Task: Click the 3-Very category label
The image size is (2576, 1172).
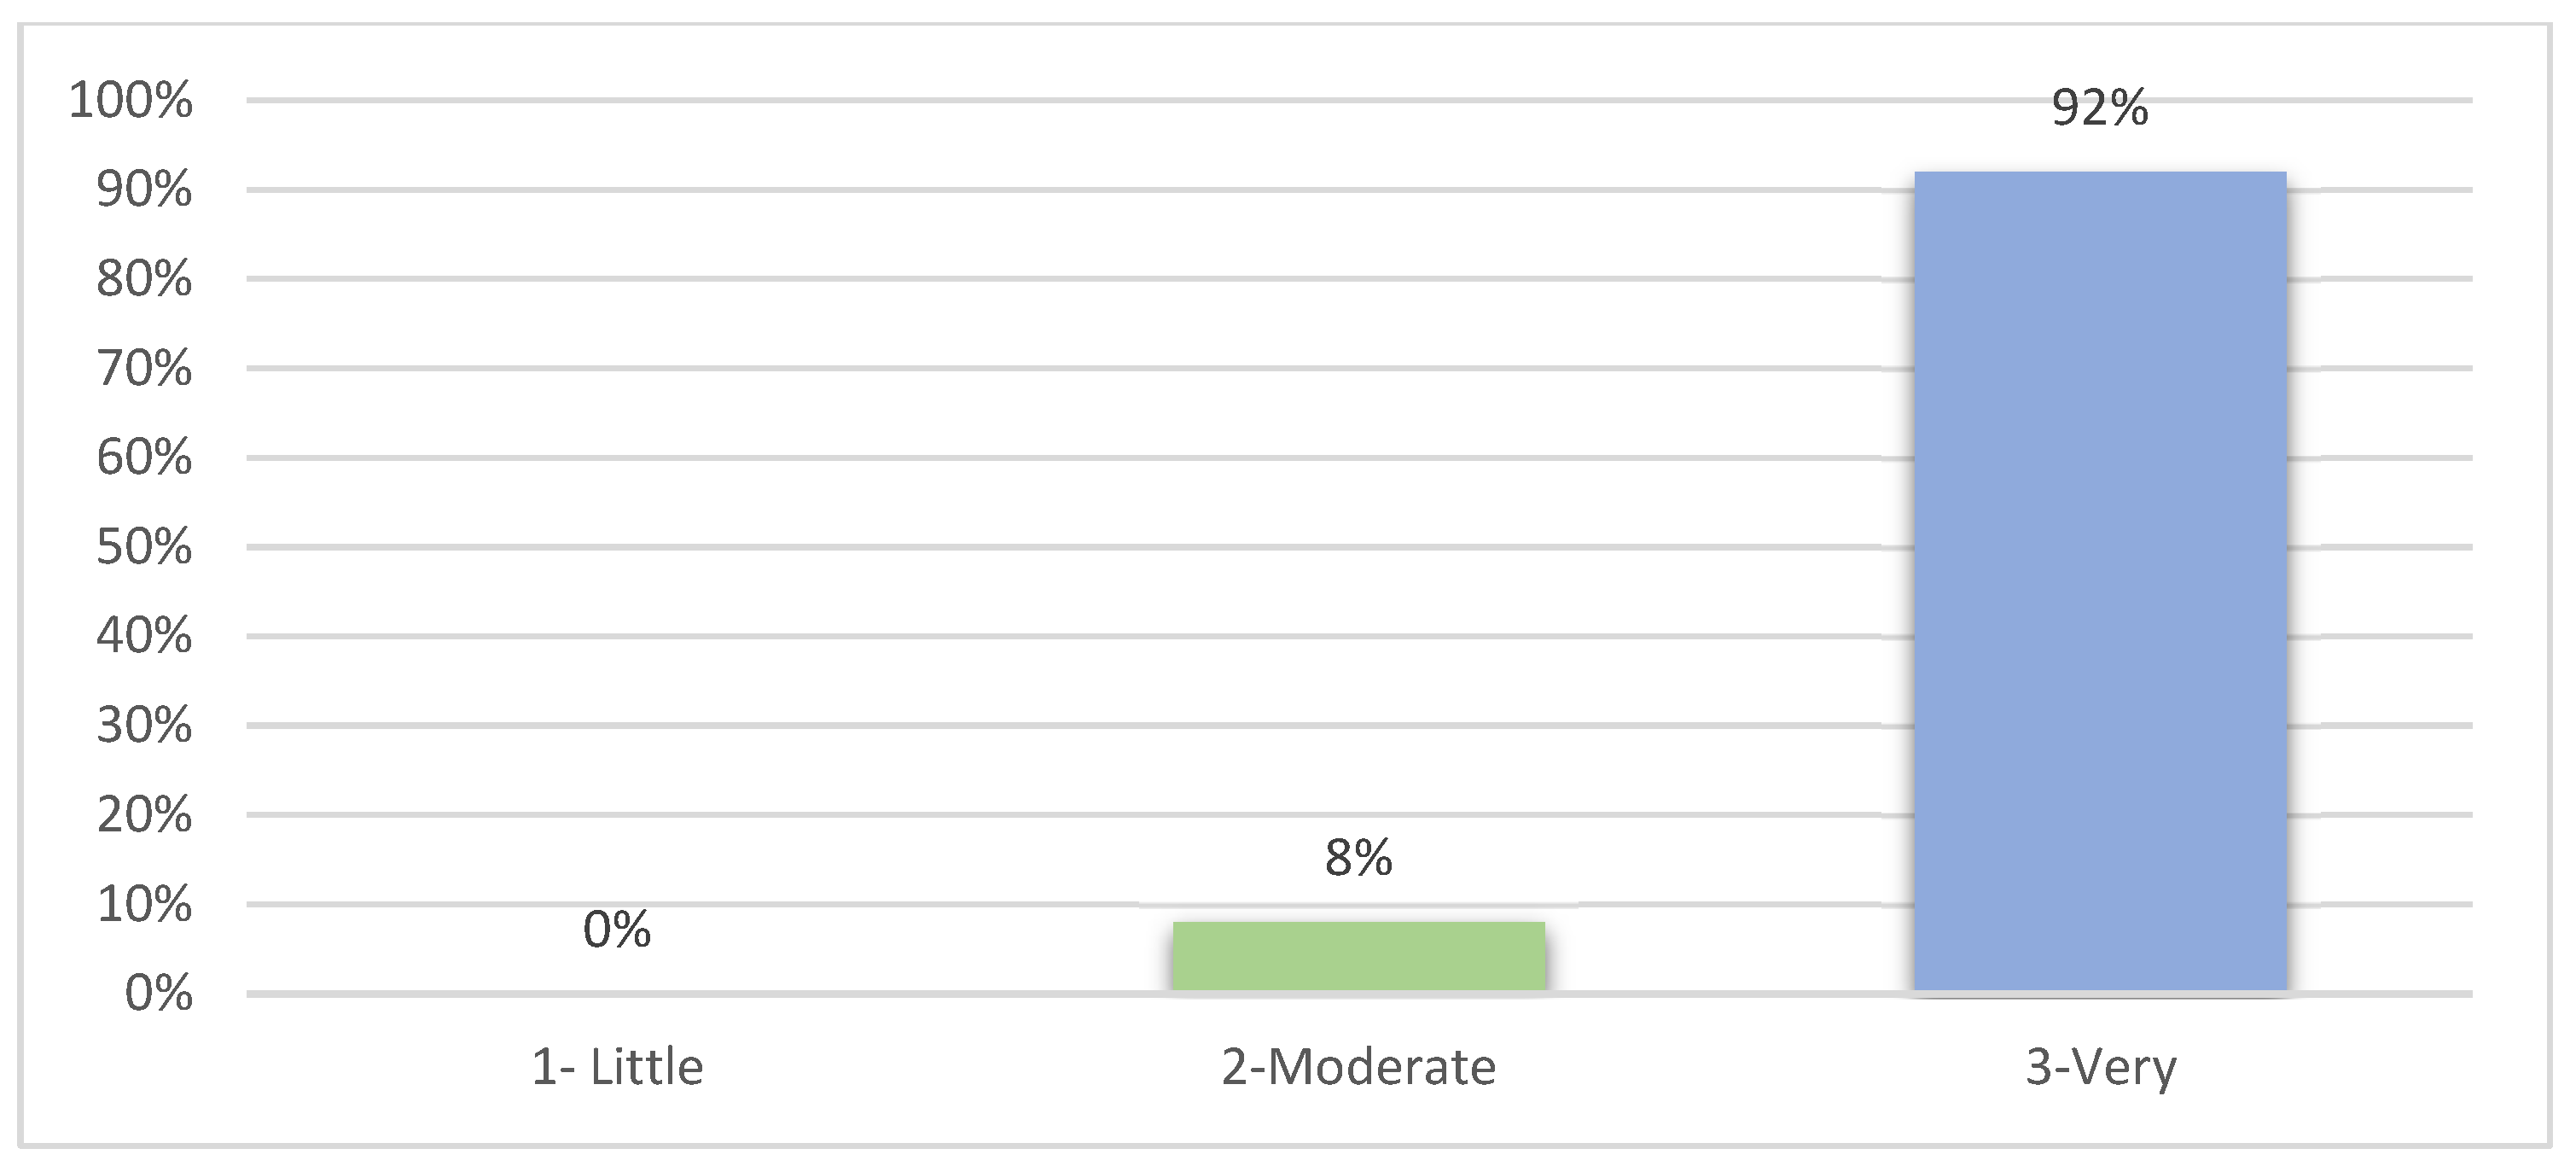Action: click(2101, 1069)
